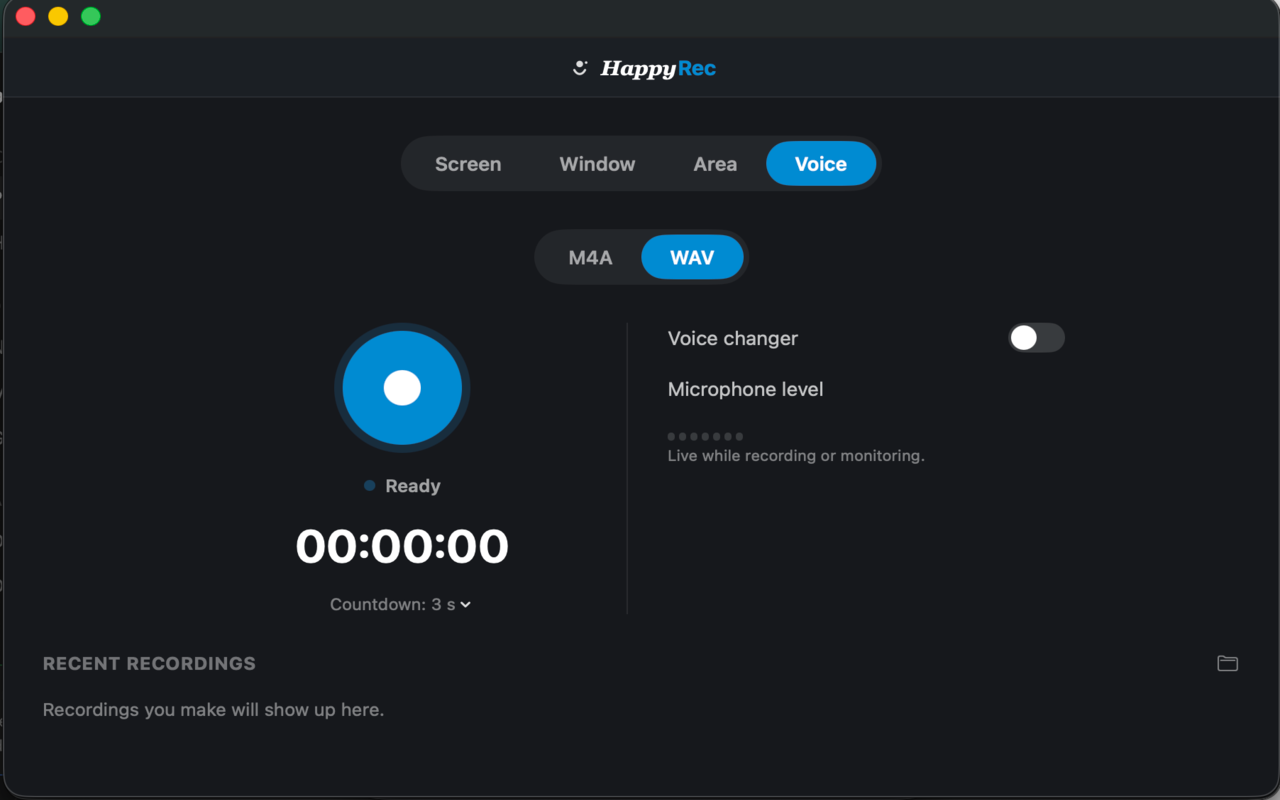Click the 00:00:00 timer display

tap(402, 546)
